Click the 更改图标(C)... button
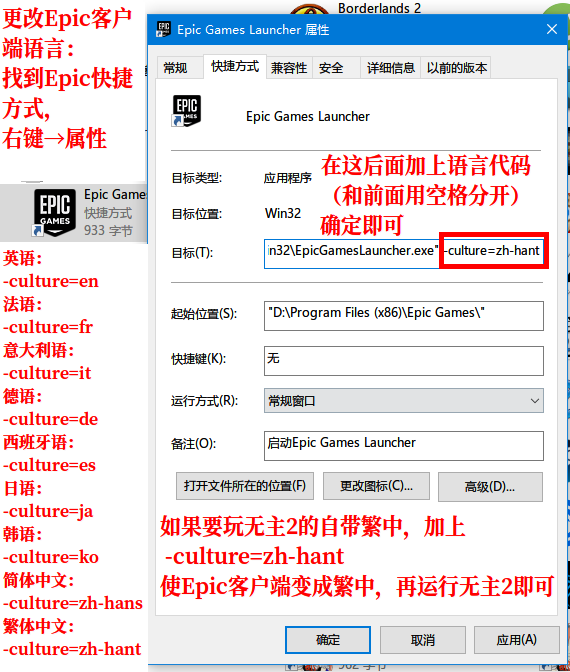570x672 pixels. point(376,486)
